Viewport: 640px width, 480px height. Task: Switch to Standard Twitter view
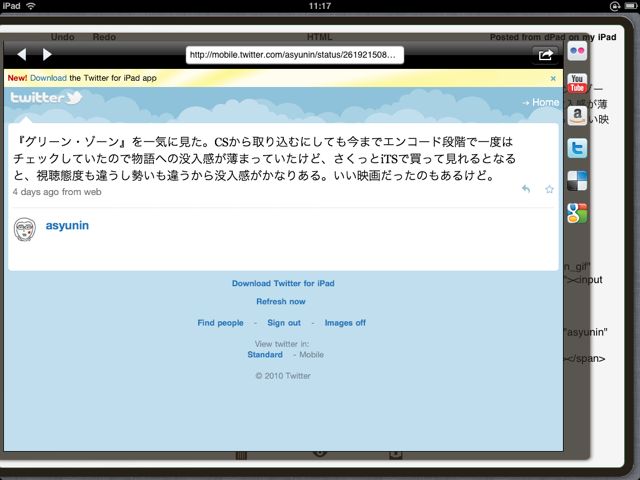265,355
